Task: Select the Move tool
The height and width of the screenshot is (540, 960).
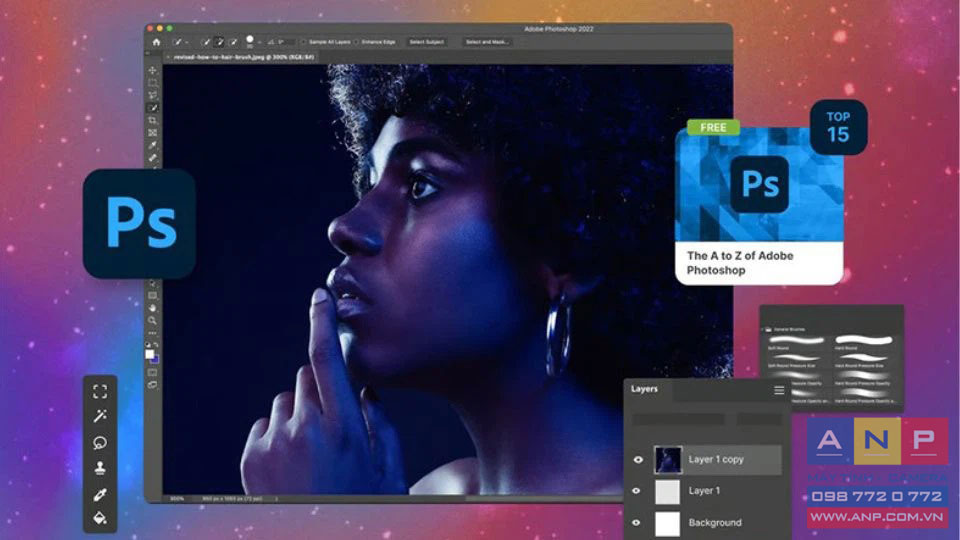Action: pos(152,70)
